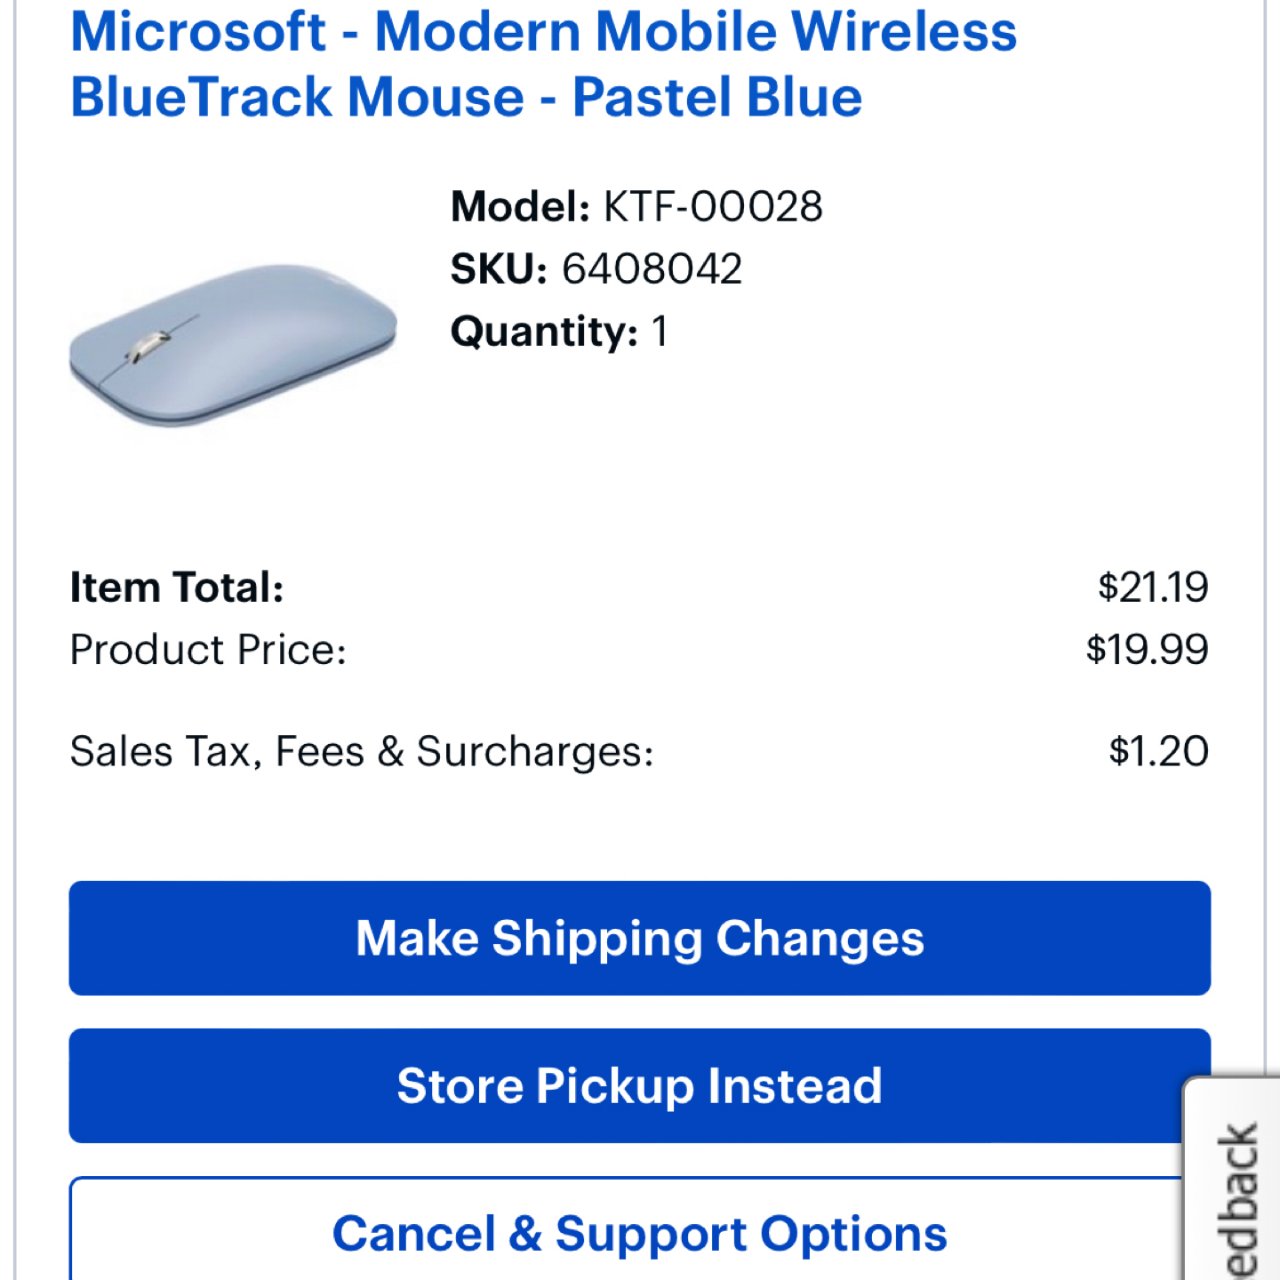Click the pastel blue mouse product image
The height and width of the screenshot is (1280, 1280).
[233, 343]
